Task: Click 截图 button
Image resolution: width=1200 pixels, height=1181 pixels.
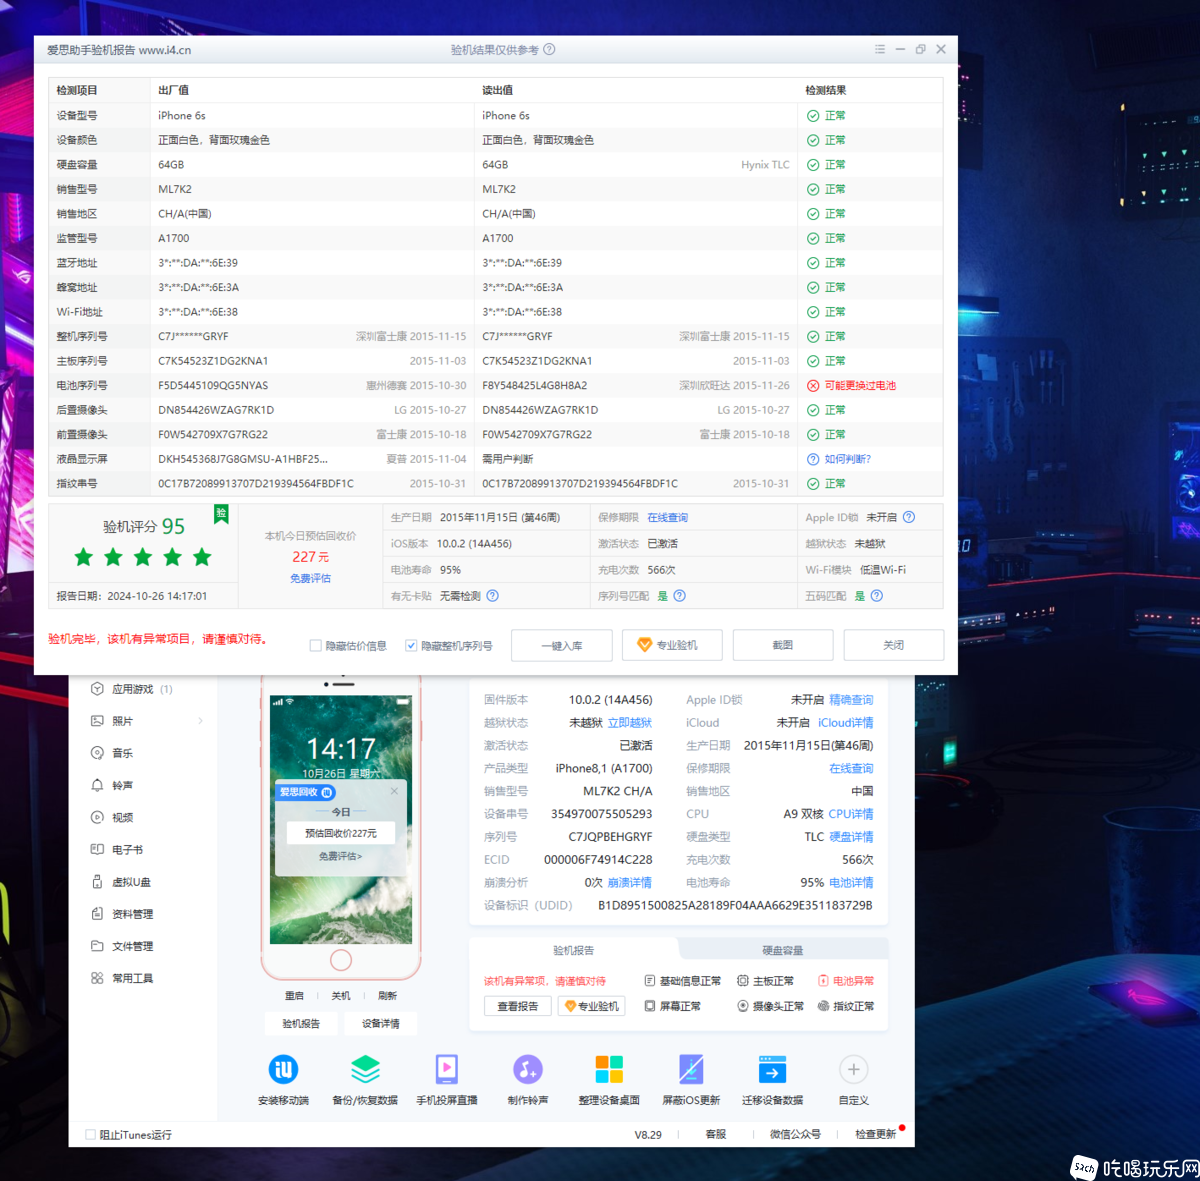Action: pyautogui.click(x=783, y=645)
